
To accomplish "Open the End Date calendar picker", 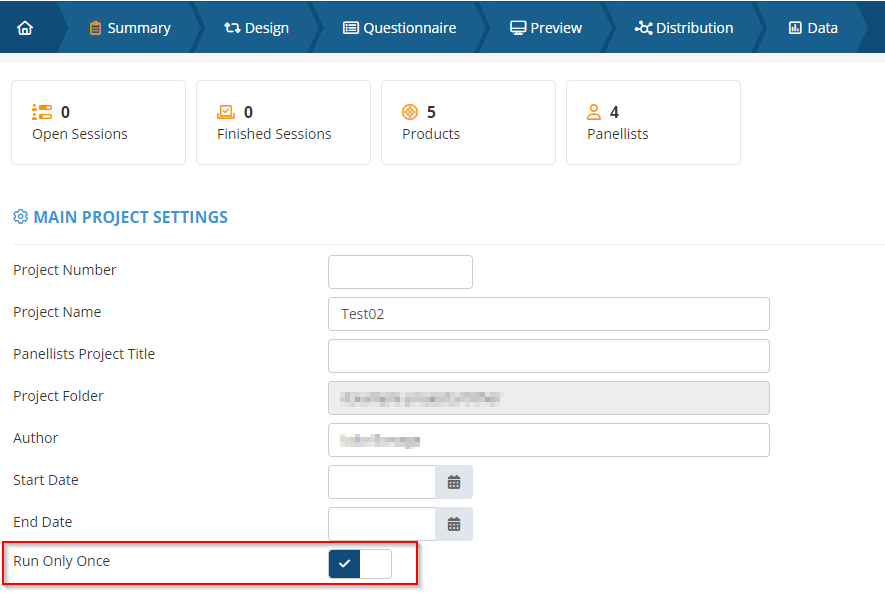I will pyautogui.click(x=454, y=524).
